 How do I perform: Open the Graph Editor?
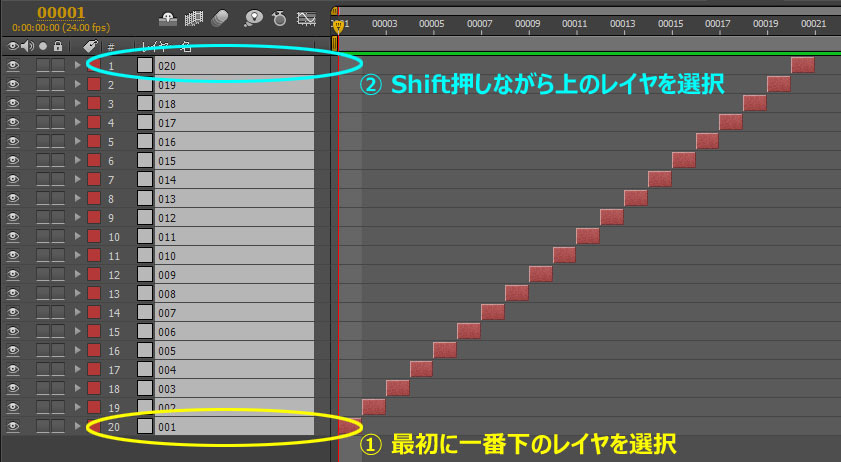(307, 17)
